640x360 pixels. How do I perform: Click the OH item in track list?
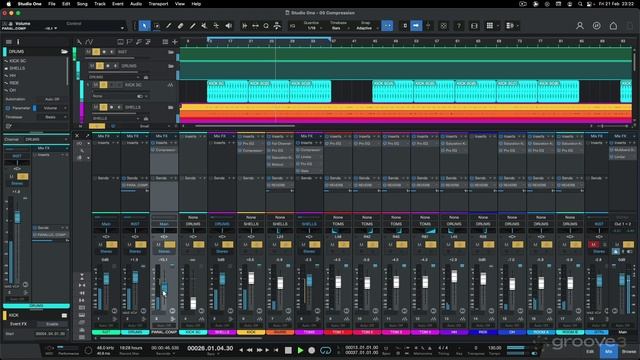coord(13,90)
